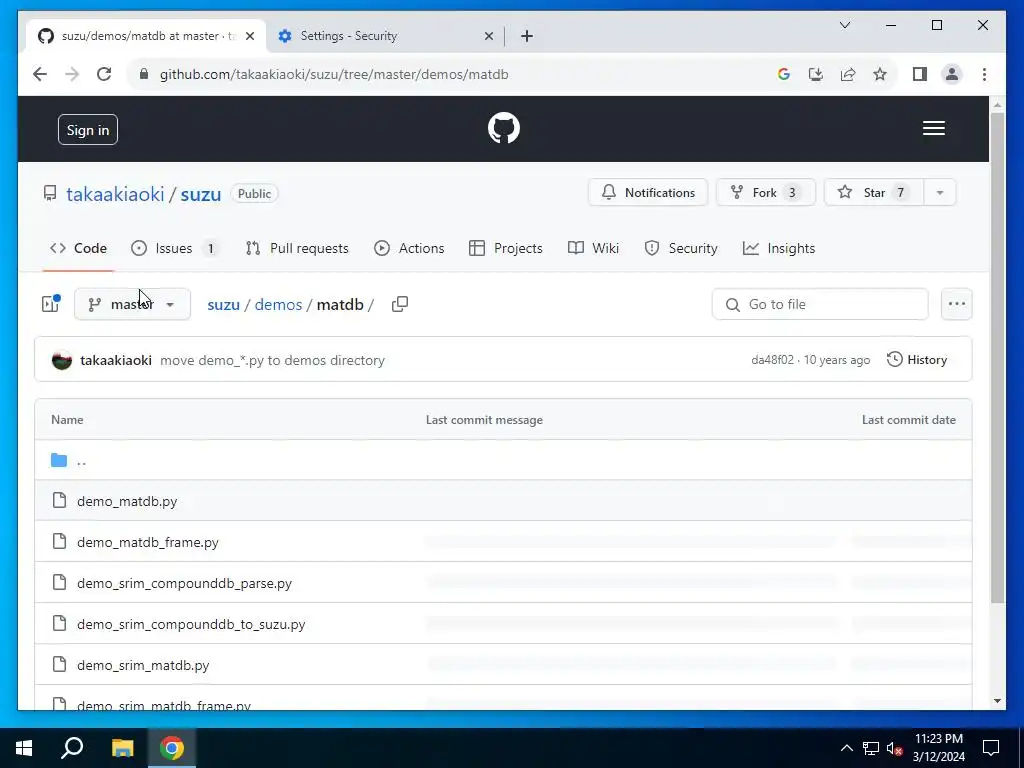Click the GitHub Octocat logo in header
The image size is (1024, 768).
pos(504,128)
